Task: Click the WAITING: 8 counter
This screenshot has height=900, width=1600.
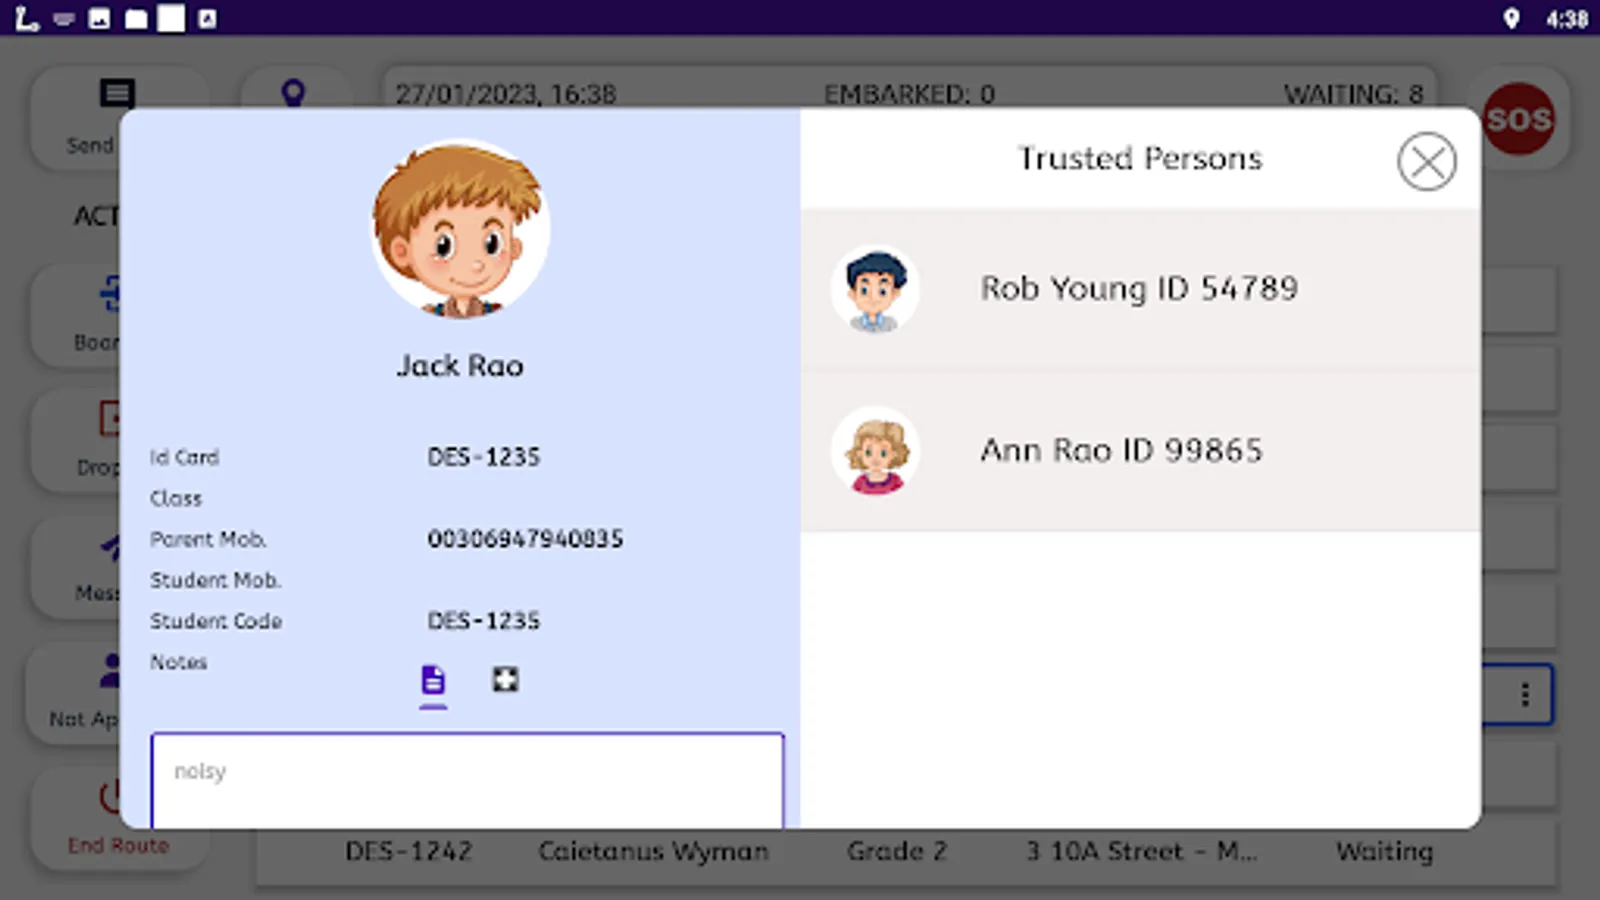Action: [1353, 94]
